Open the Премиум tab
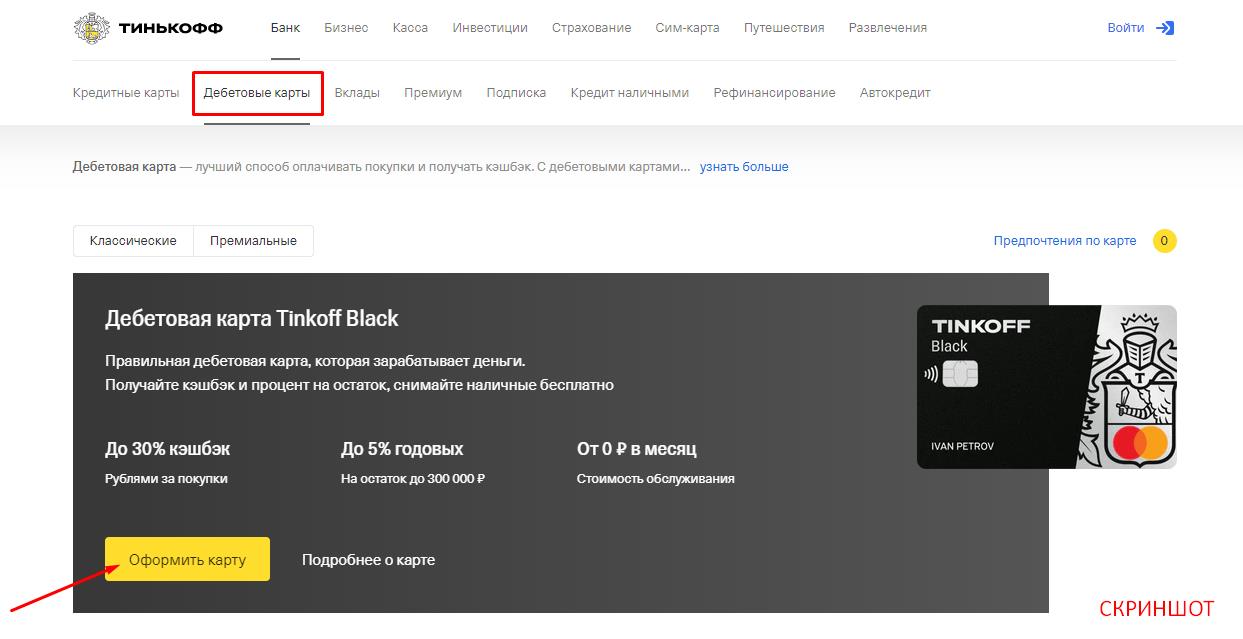The image size is (1243, 639). pyautogui.click(x=433, y=93)
